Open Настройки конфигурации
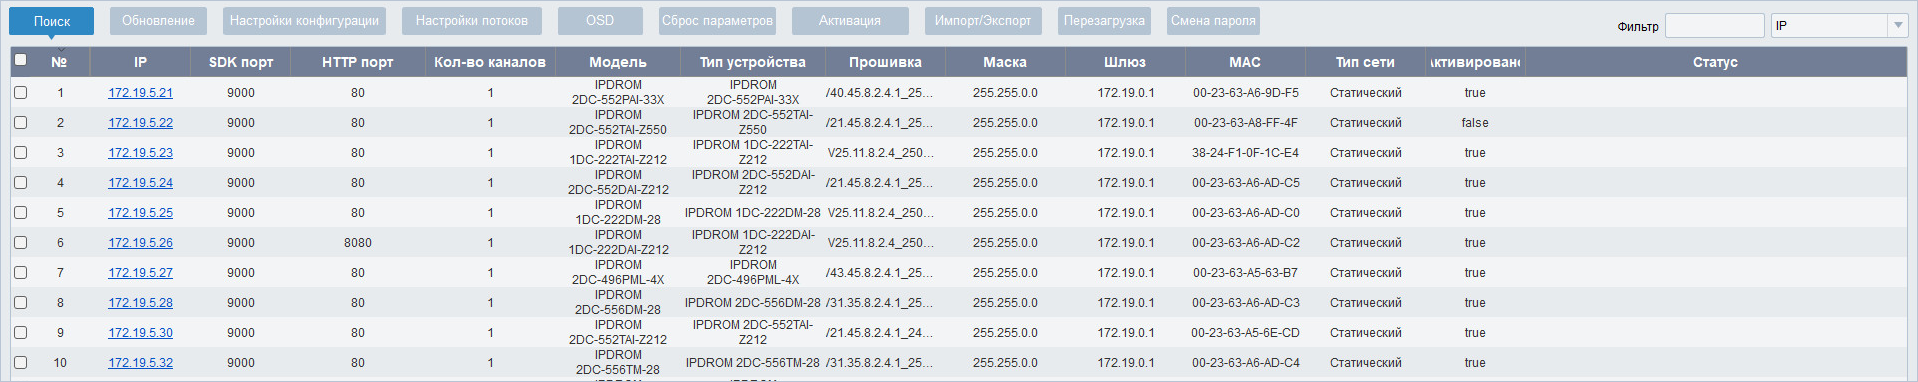 tap(304, 21)
